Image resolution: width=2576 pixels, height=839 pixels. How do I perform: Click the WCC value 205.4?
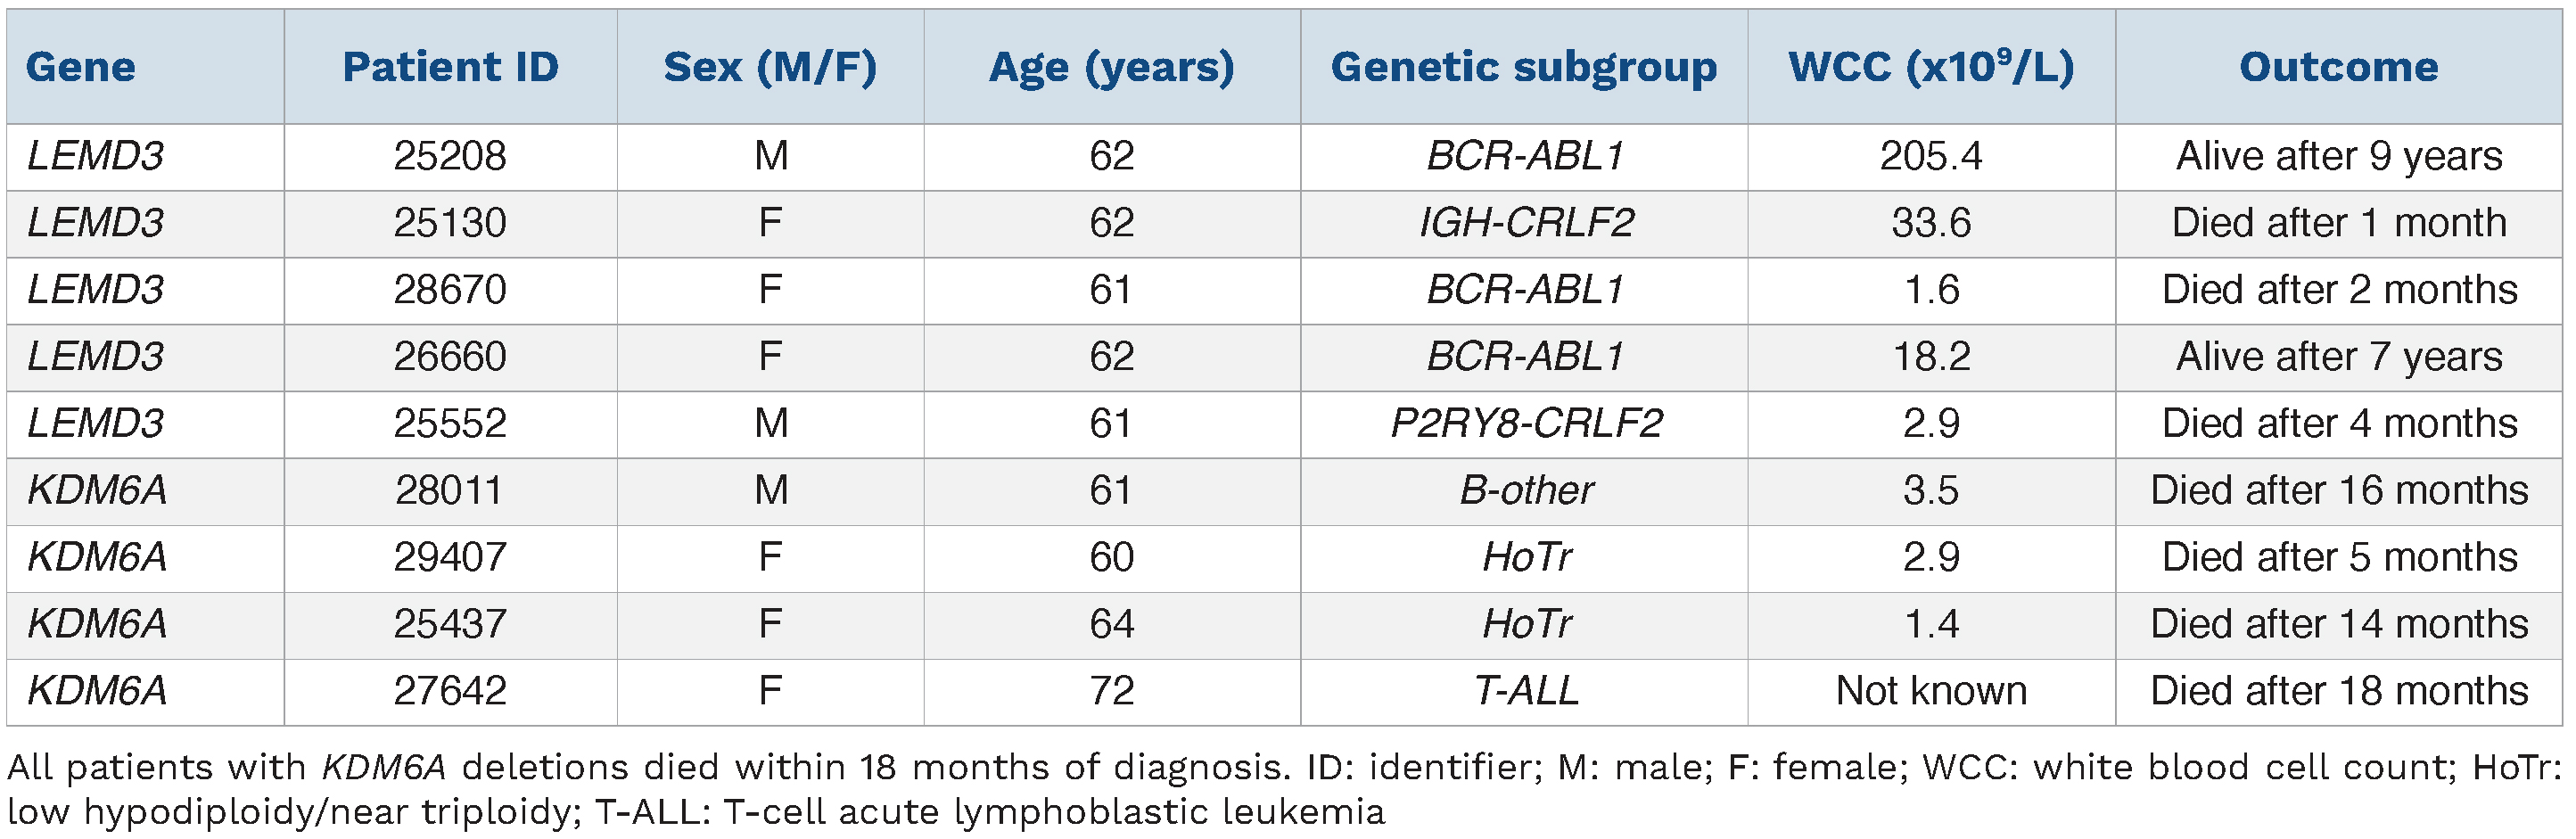[x=1930, y=156]
